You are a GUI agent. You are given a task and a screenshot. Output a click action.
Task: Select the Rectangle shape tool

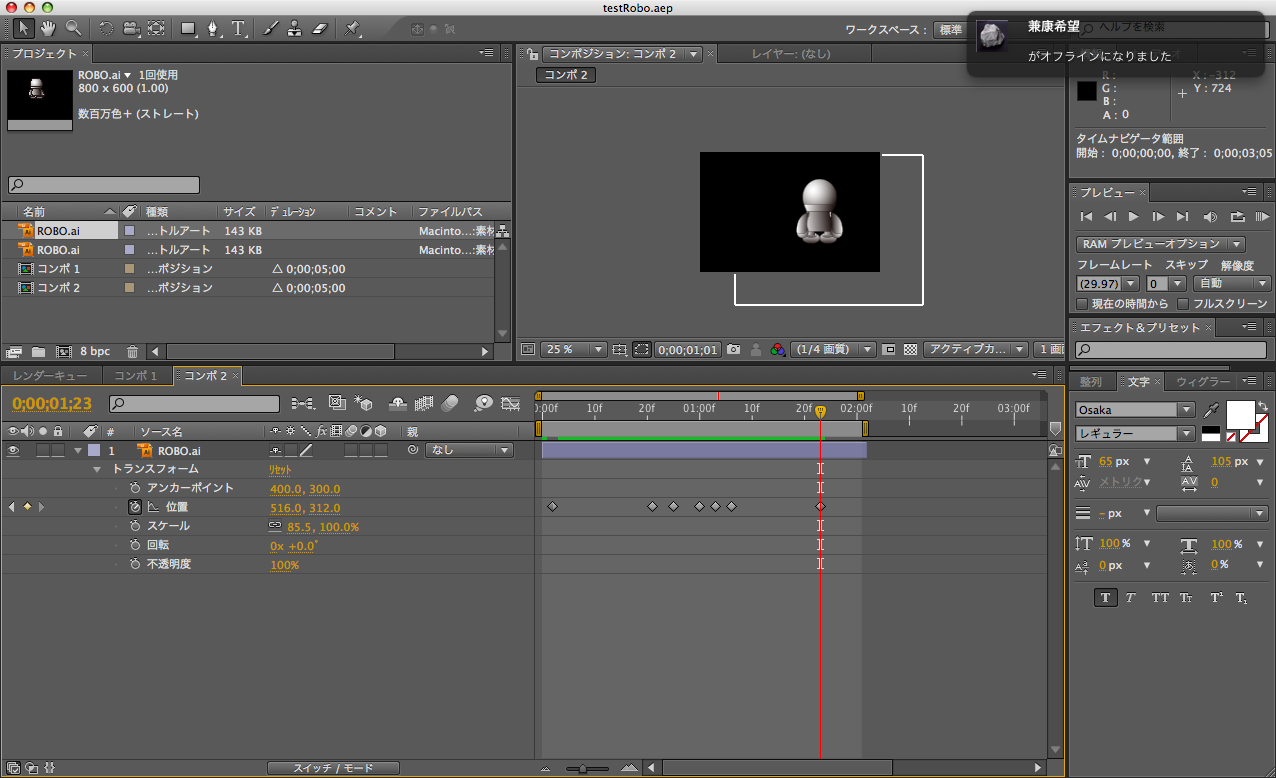pyautogui.click(x=189, y=28)
